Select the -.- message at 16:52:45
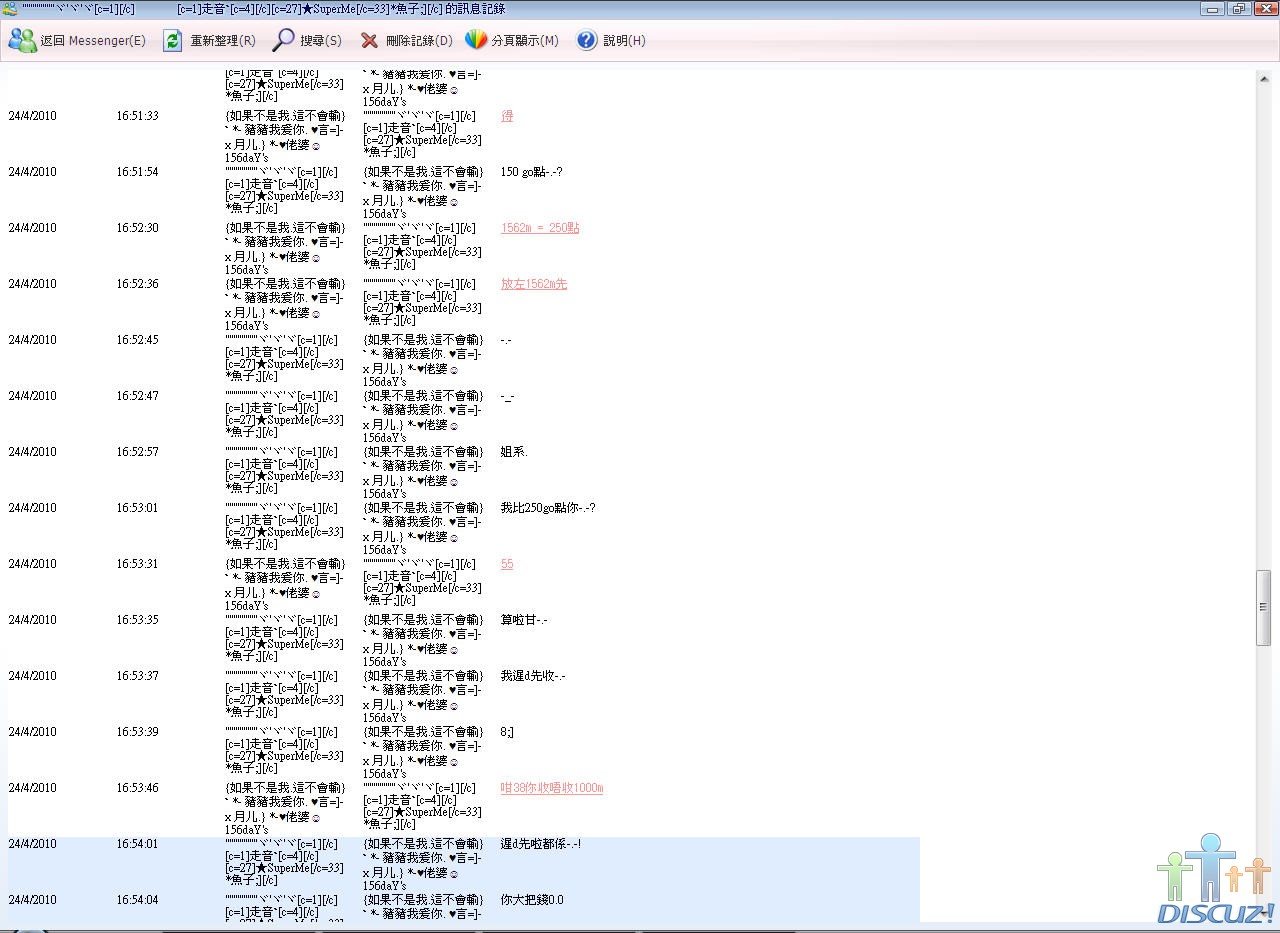 [506, 340]
